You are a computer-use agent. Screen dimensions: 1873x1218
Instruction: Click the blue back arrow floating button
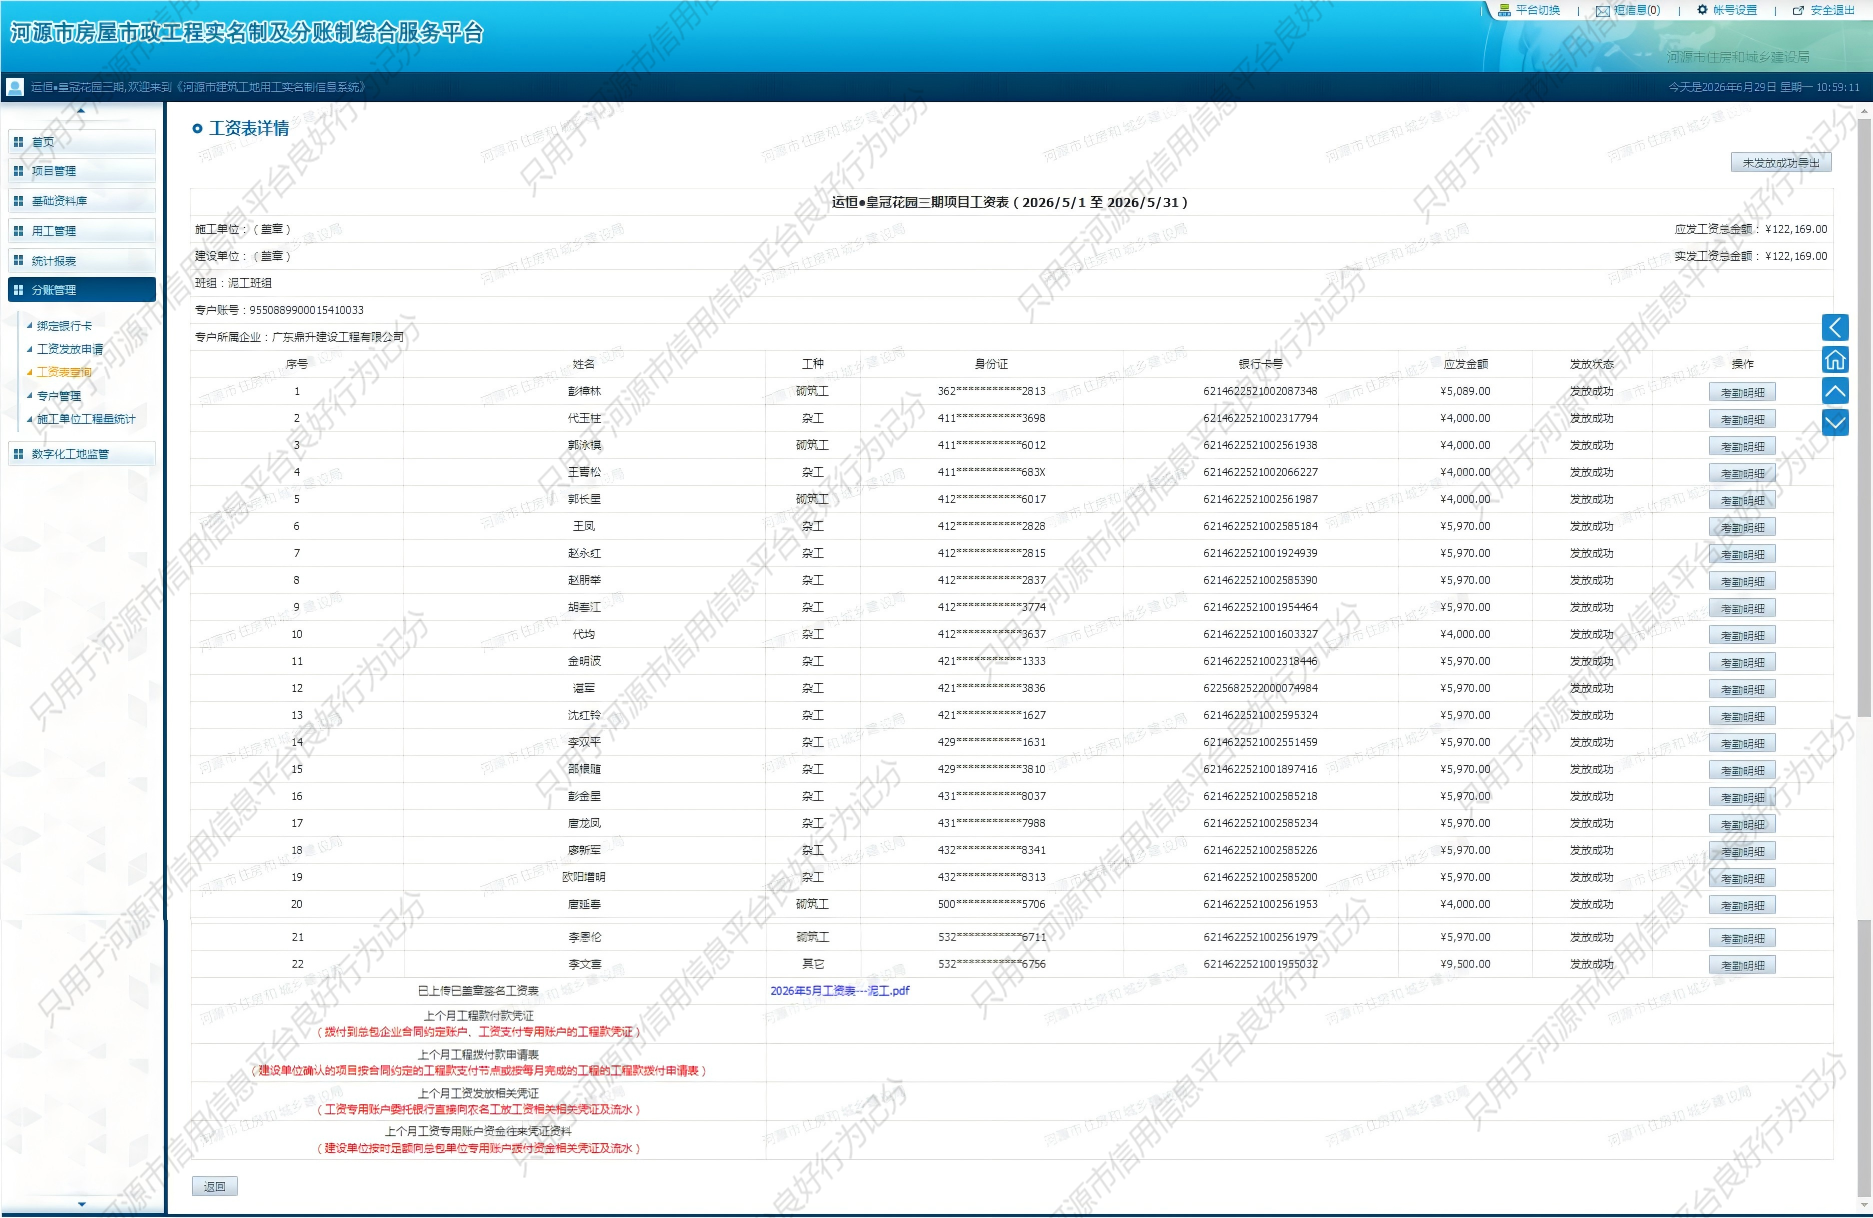pos(1835,328)
